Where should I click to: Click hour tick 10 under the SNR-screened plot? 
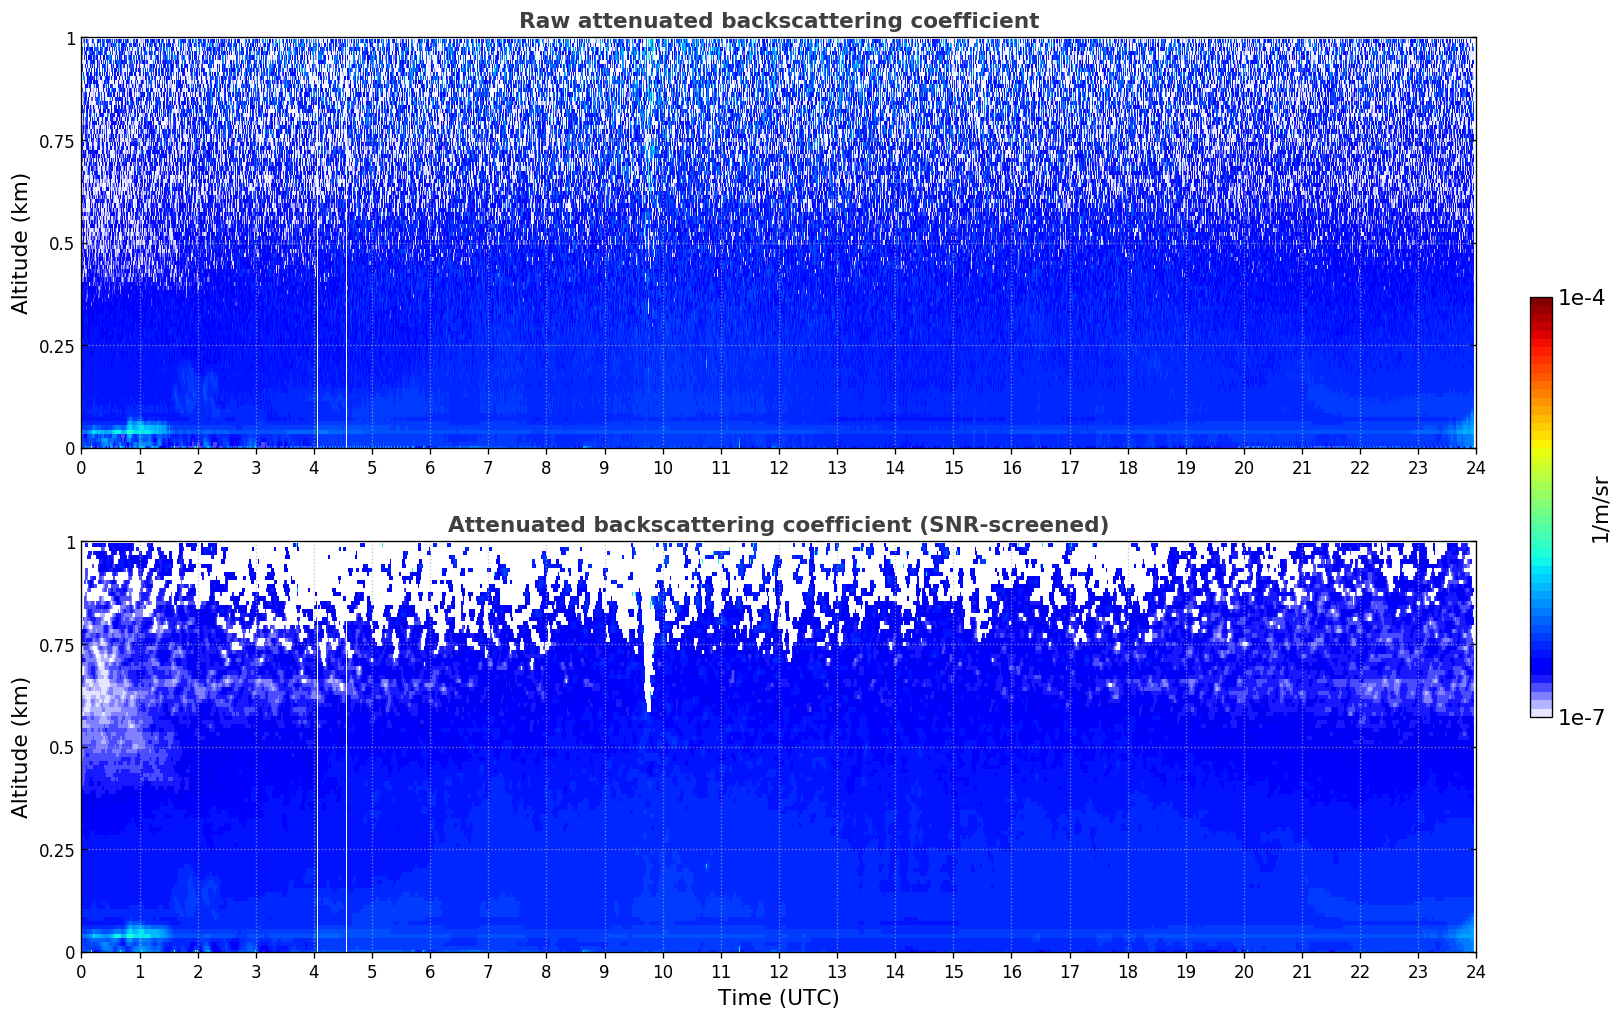pos(662,971)
